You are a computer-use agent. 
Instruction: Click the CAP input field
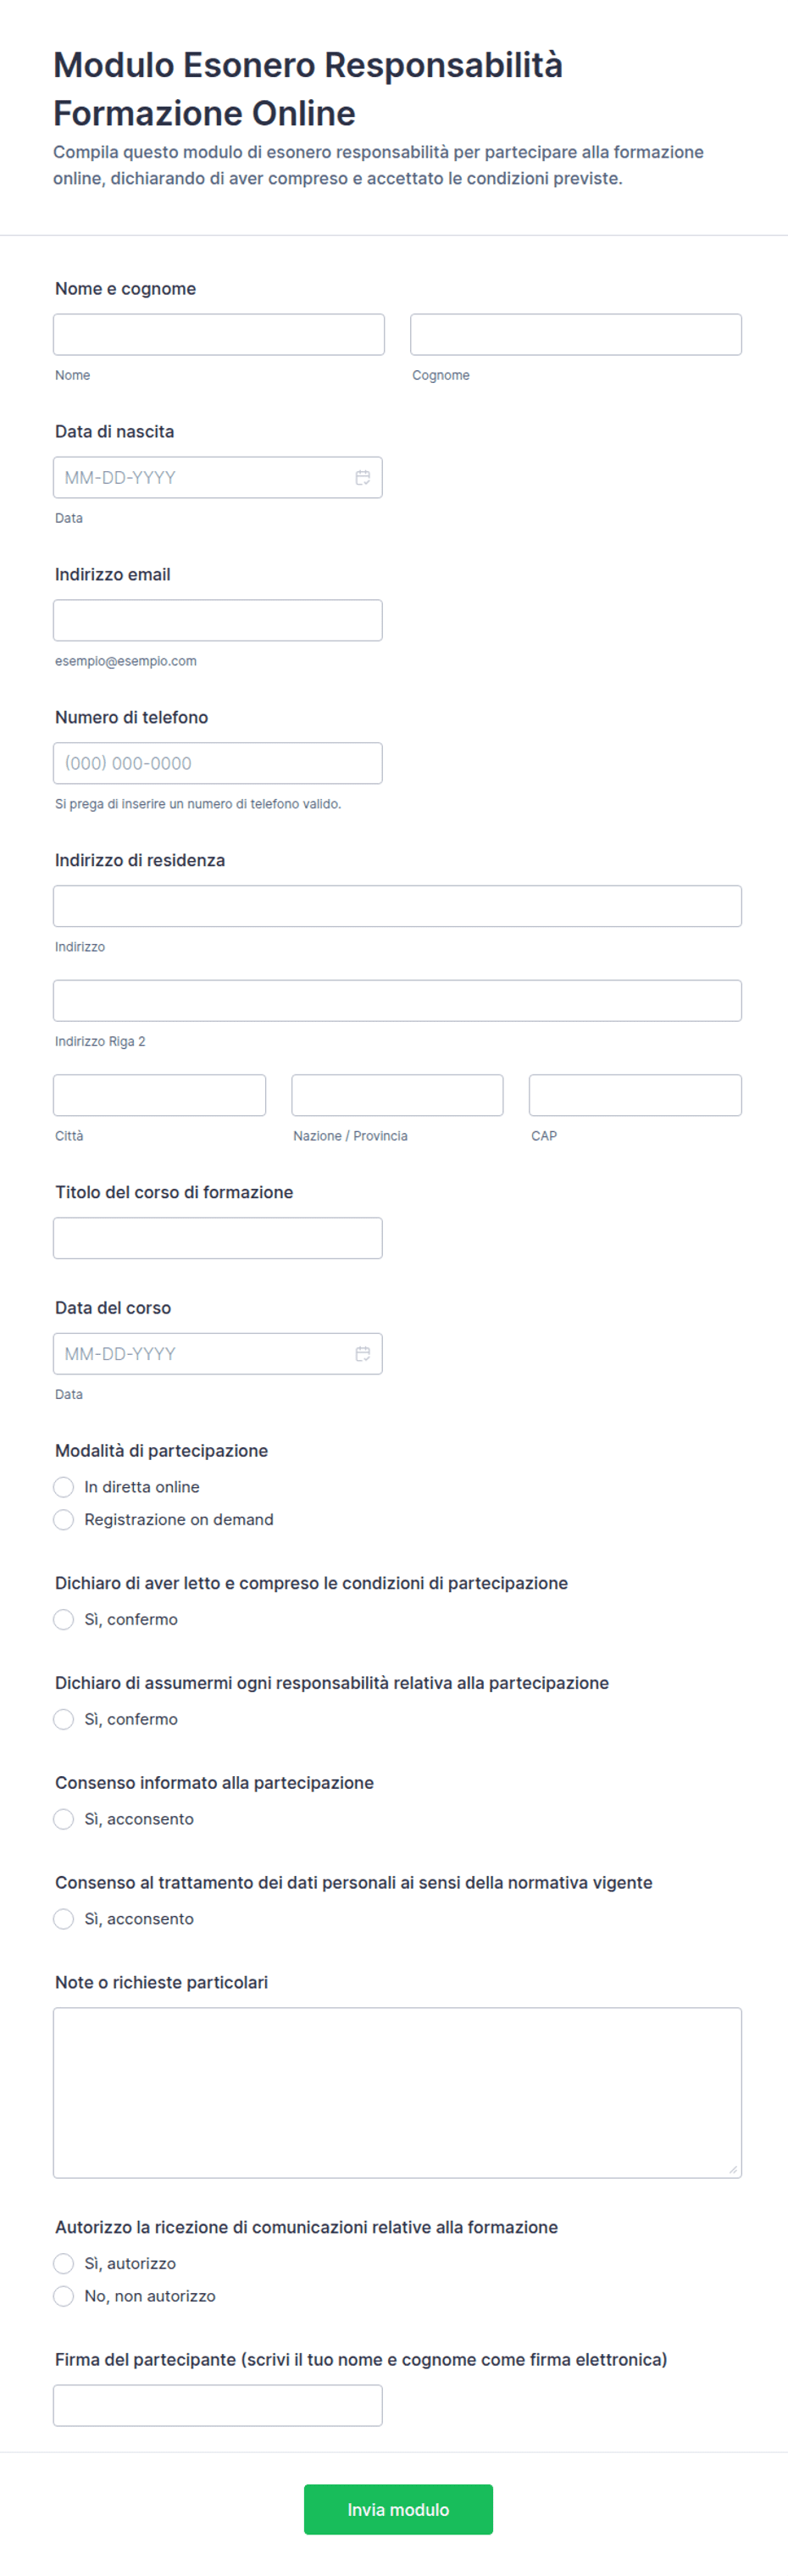click(x=635, y=1095)
